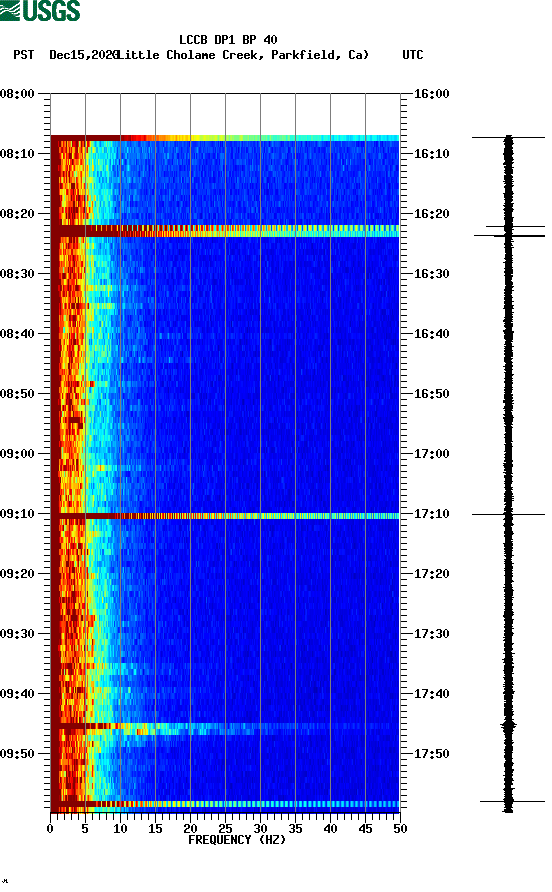Click the 25 Hz frequency axis label
The image size is (552, 892).
pos(225,829)
